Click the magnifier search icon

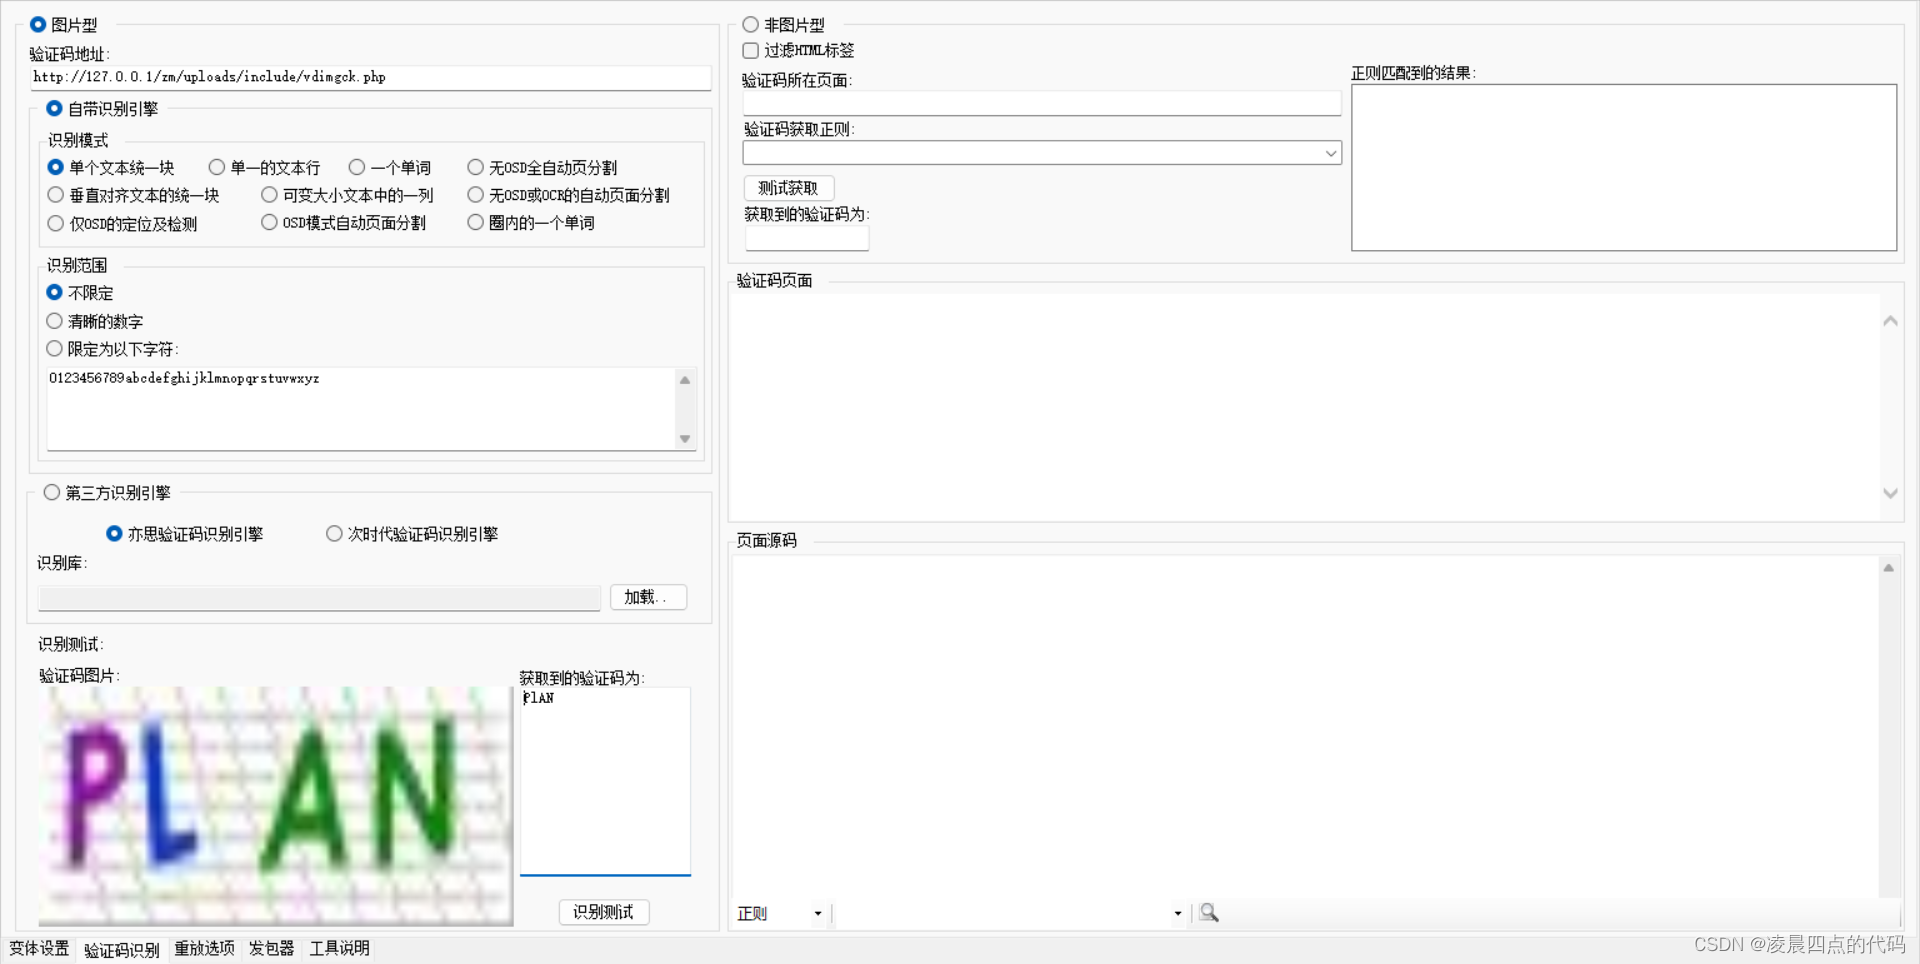coord(1209,912)
